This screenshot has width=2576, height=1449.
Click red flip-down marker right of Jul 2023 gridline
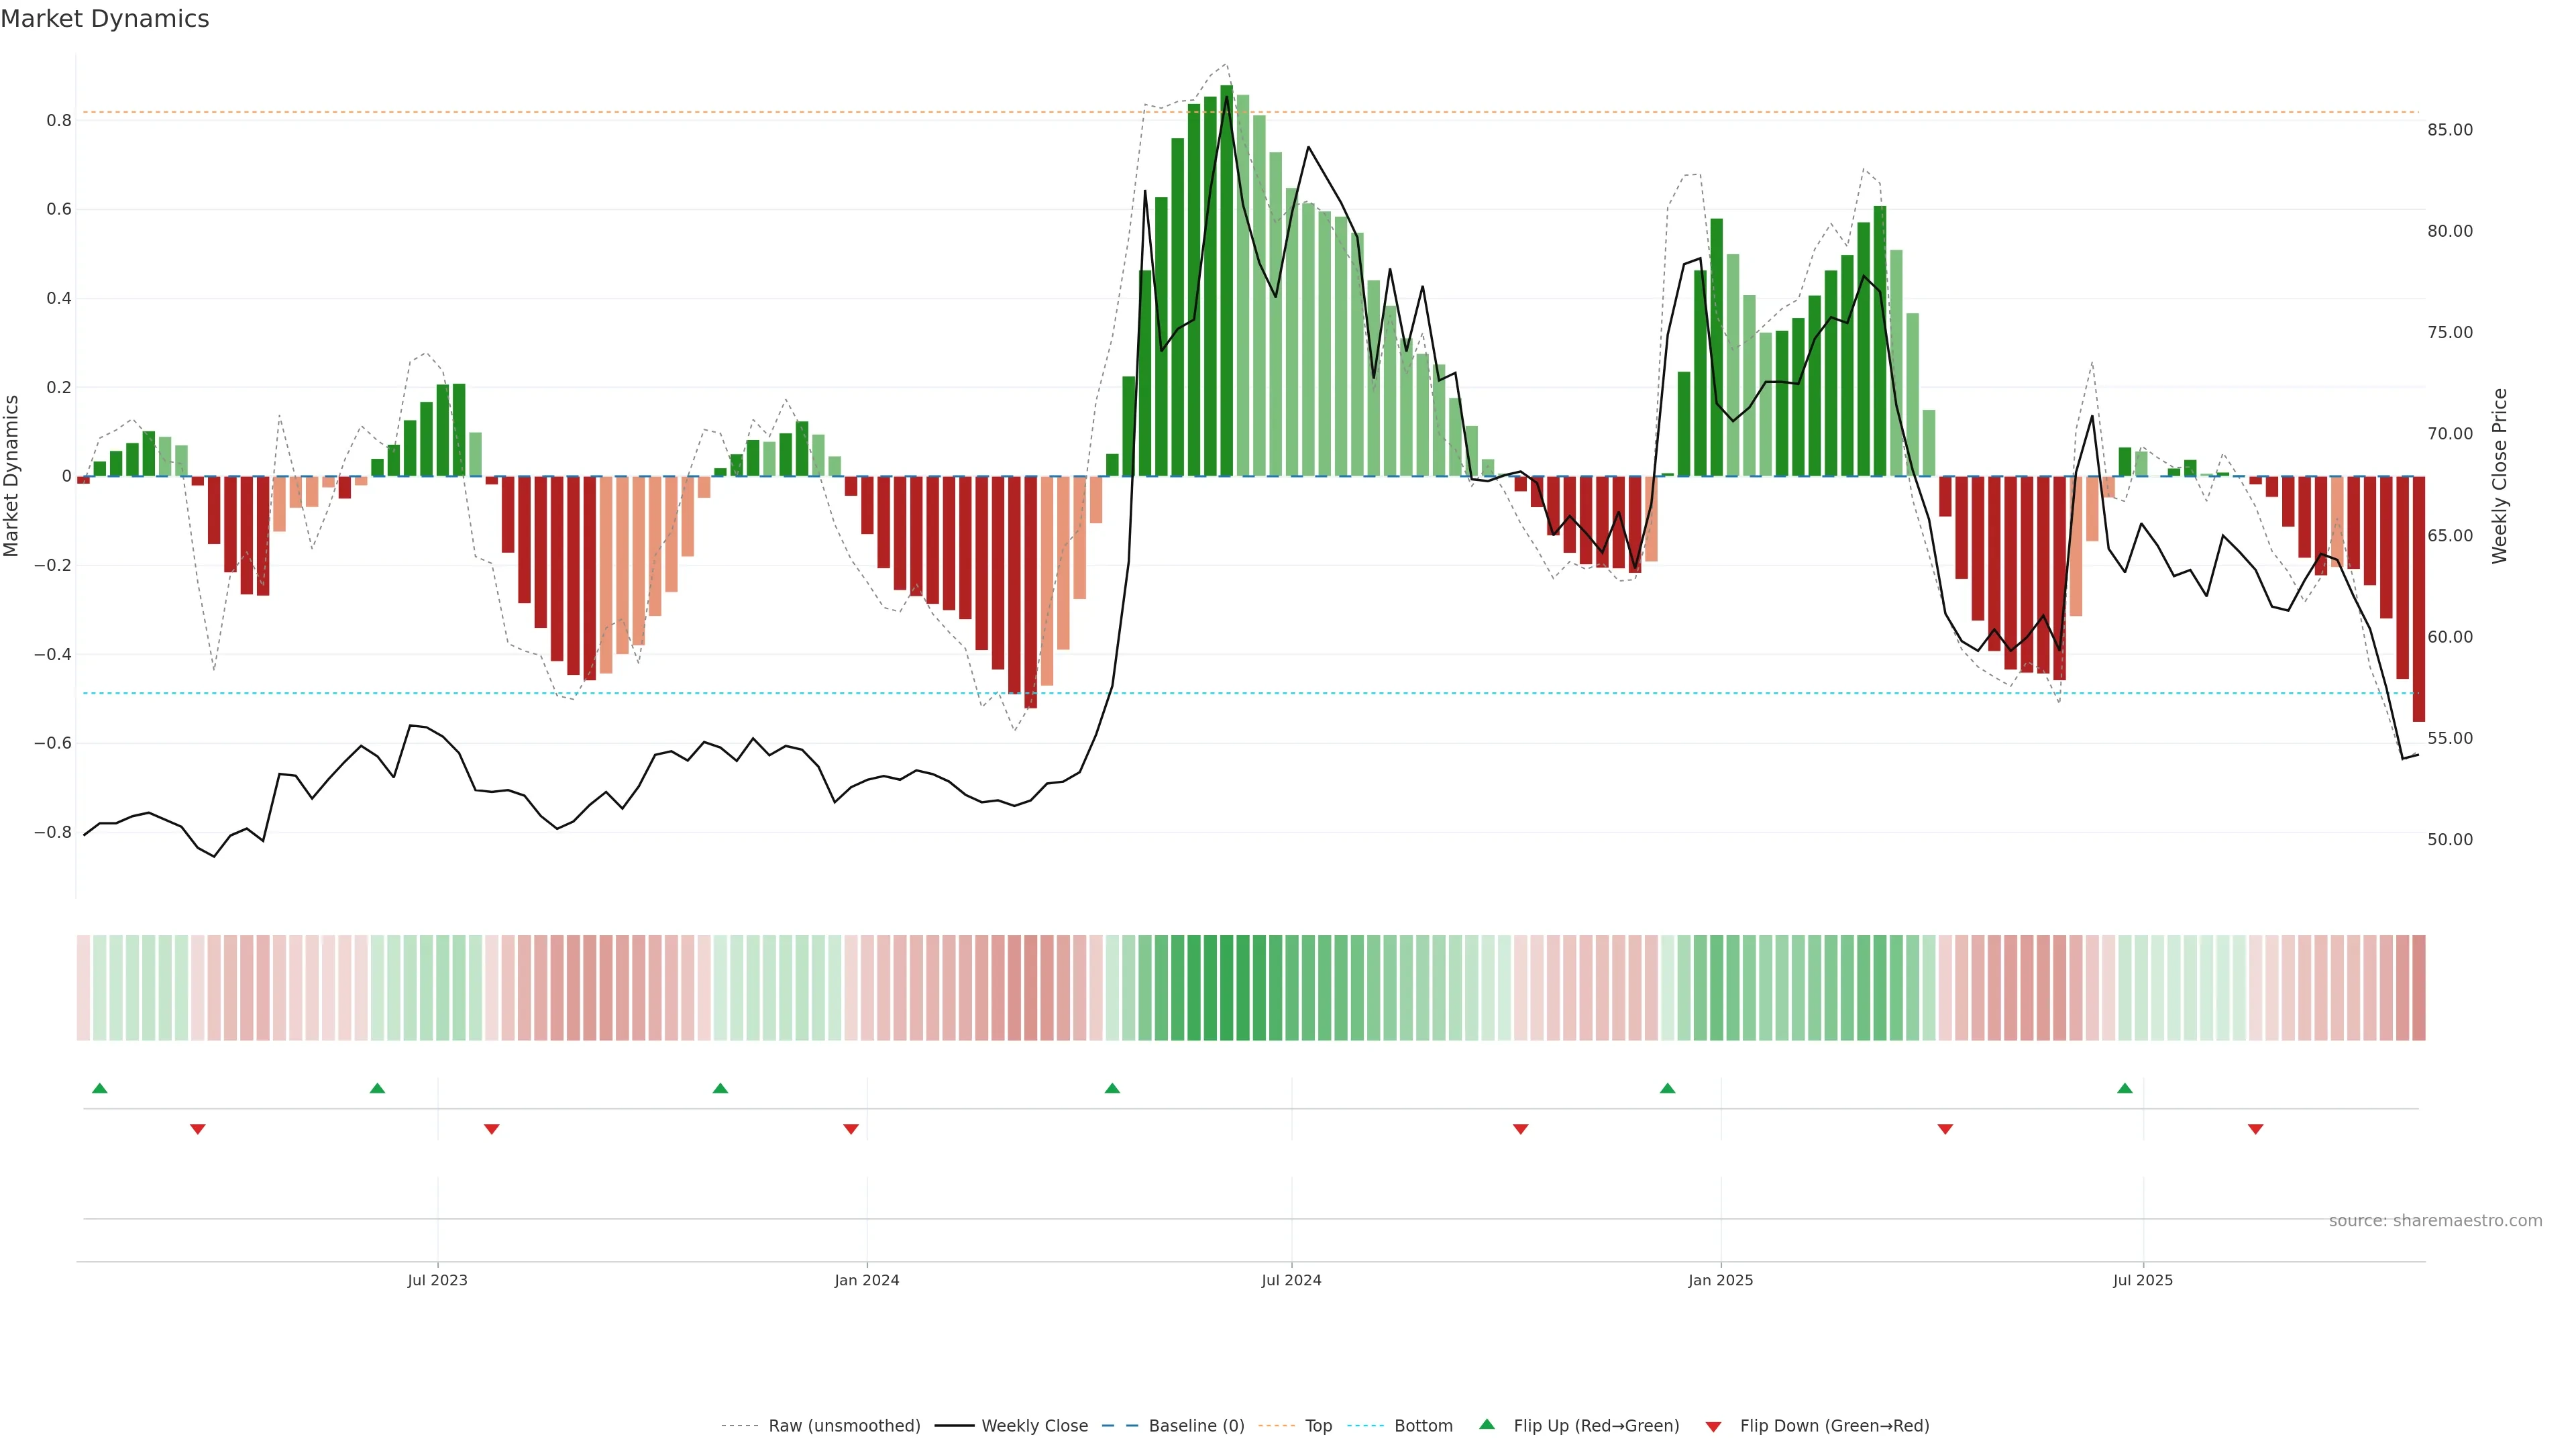[491, 1129]
